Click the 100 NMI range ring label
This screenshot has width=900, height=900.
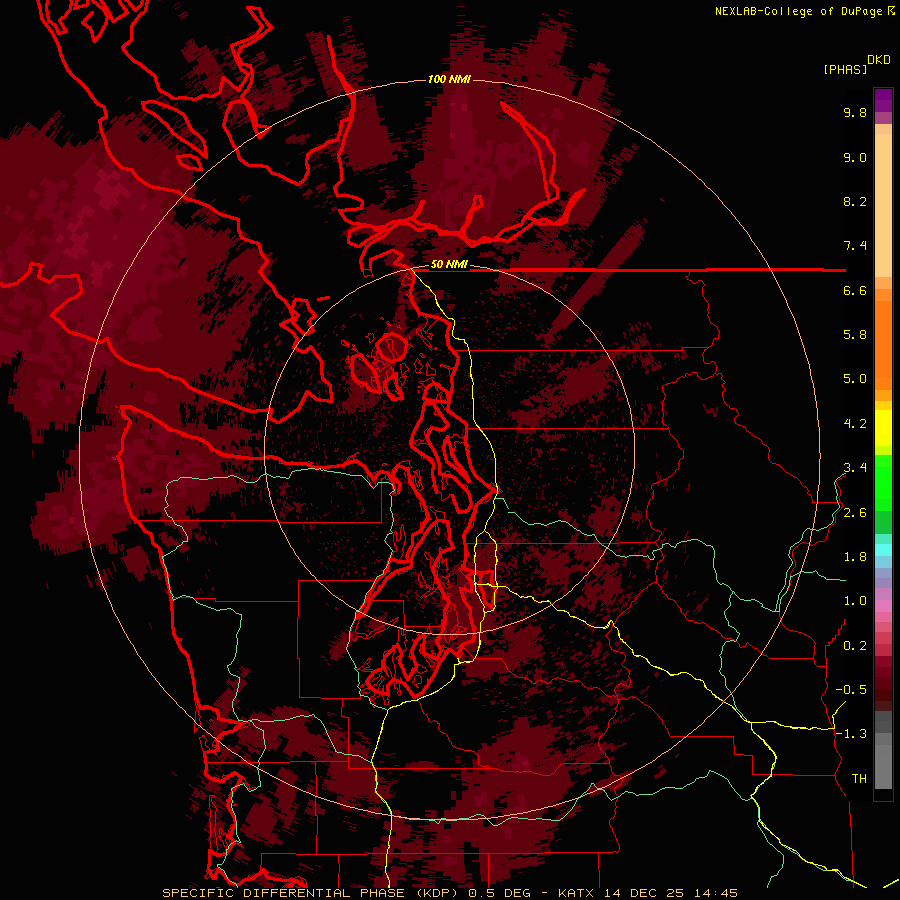[449, 79]
